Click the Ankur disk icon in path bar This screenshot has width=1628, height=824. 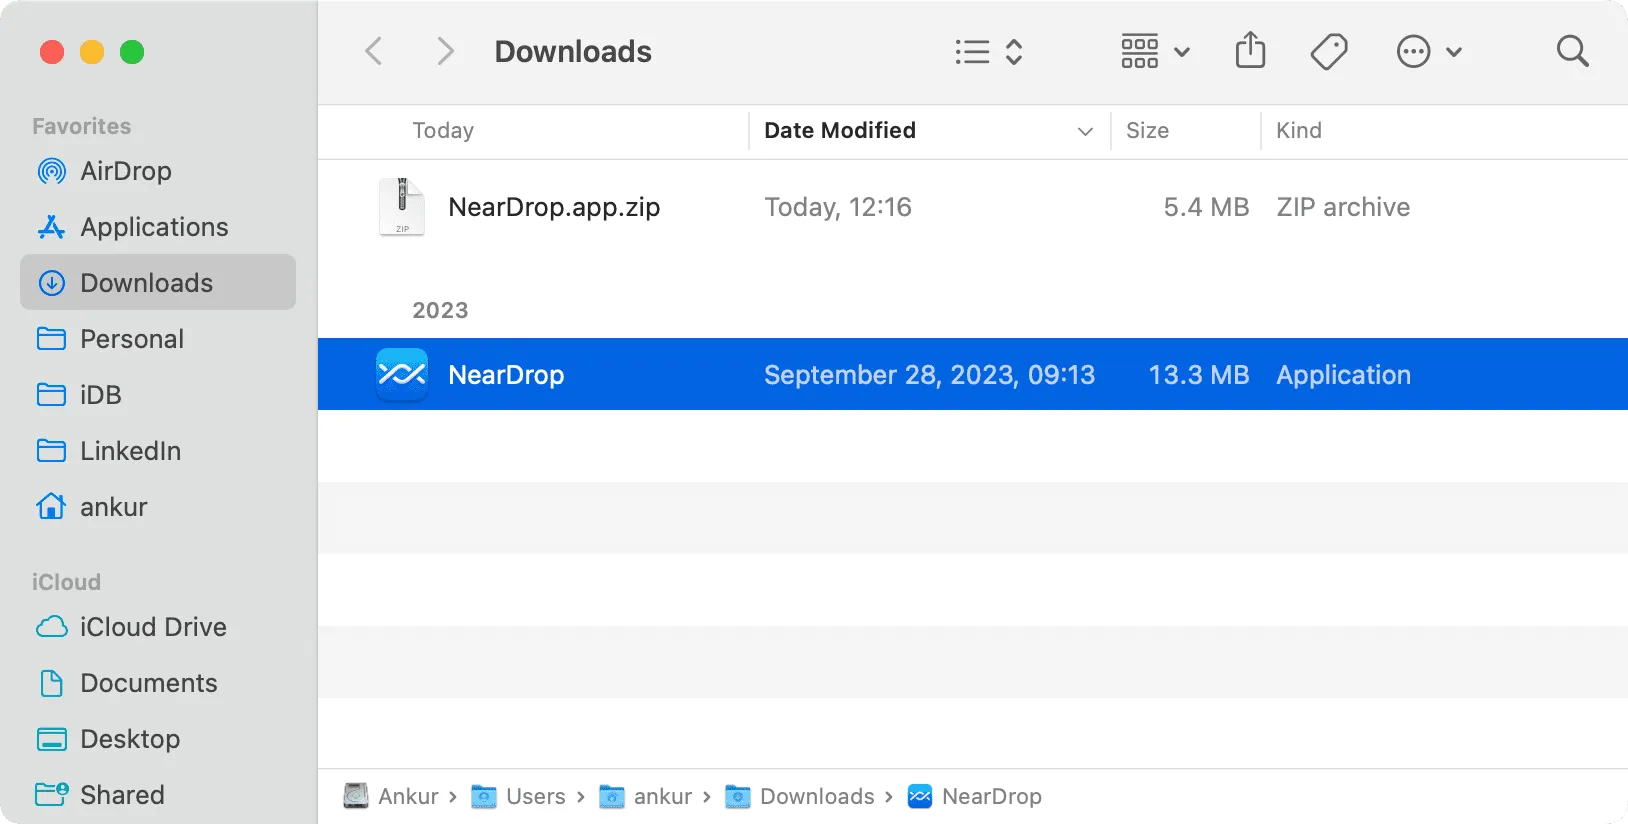356,796
